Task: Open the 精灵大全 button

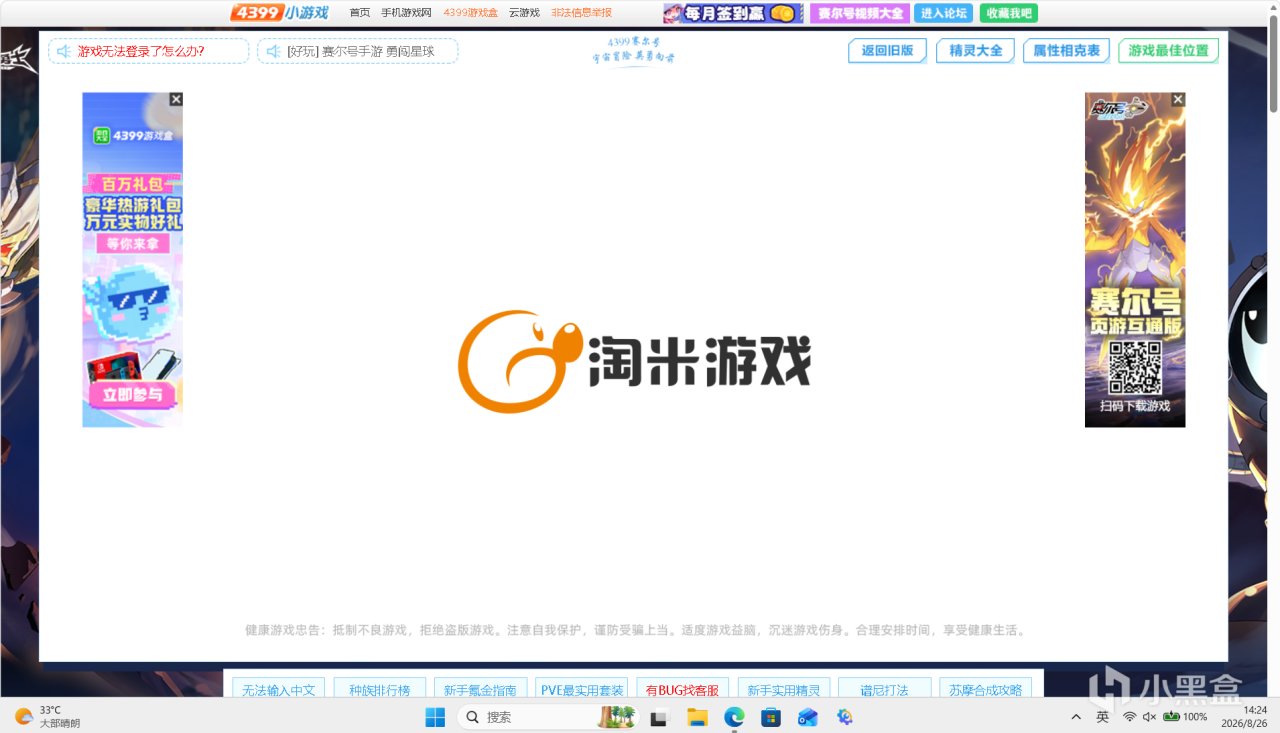Action: (x=975, y=51)
